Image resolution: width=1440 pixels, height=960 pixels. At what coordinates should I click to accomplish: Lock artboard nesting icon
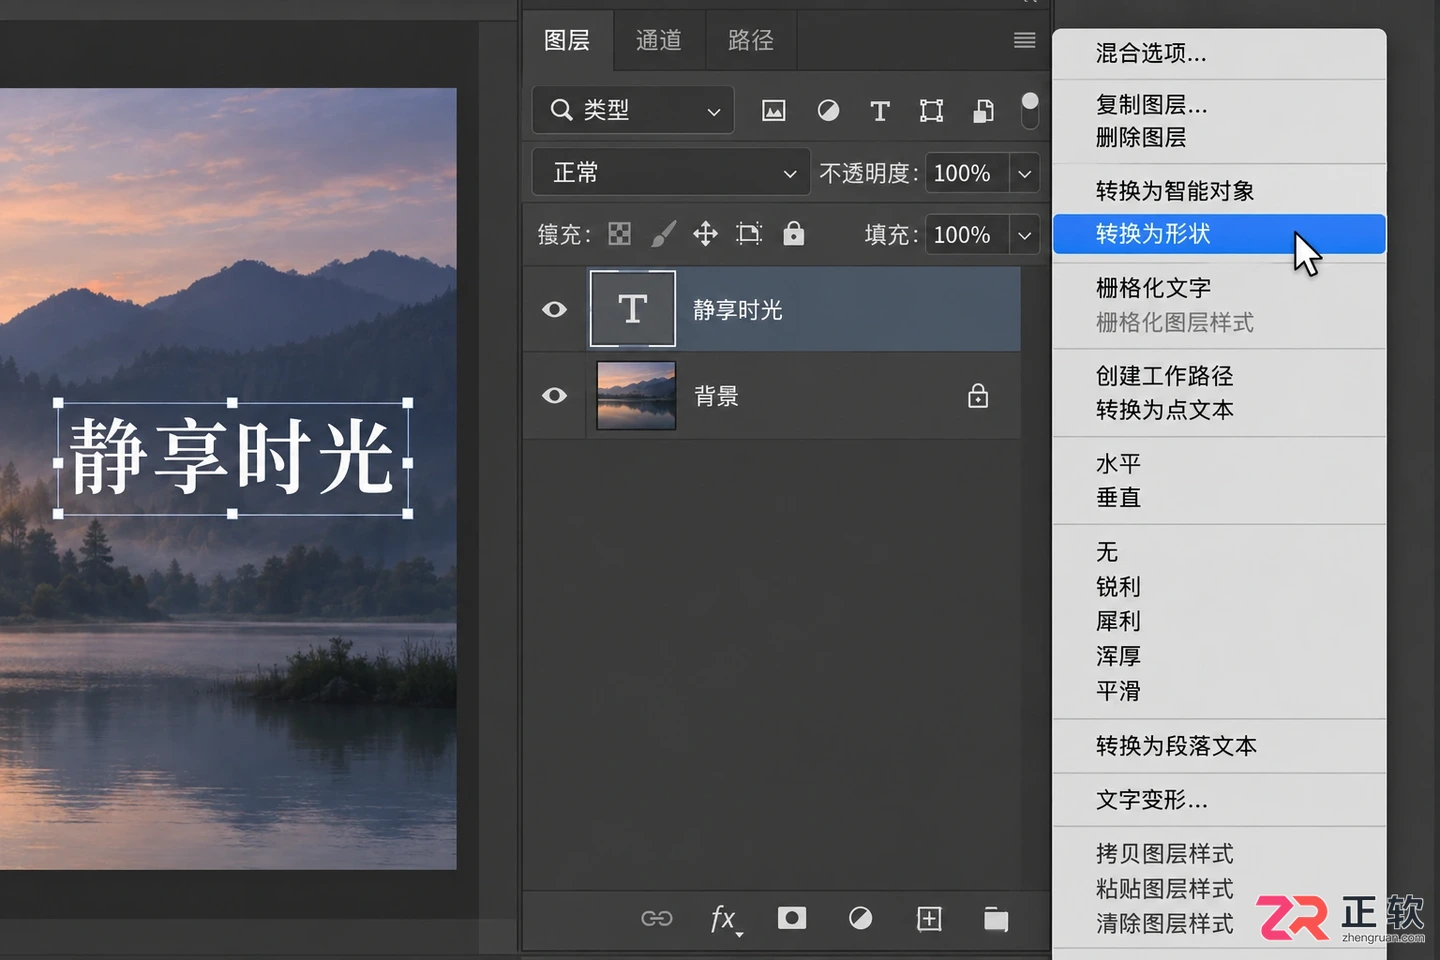(x=749, y=234)
